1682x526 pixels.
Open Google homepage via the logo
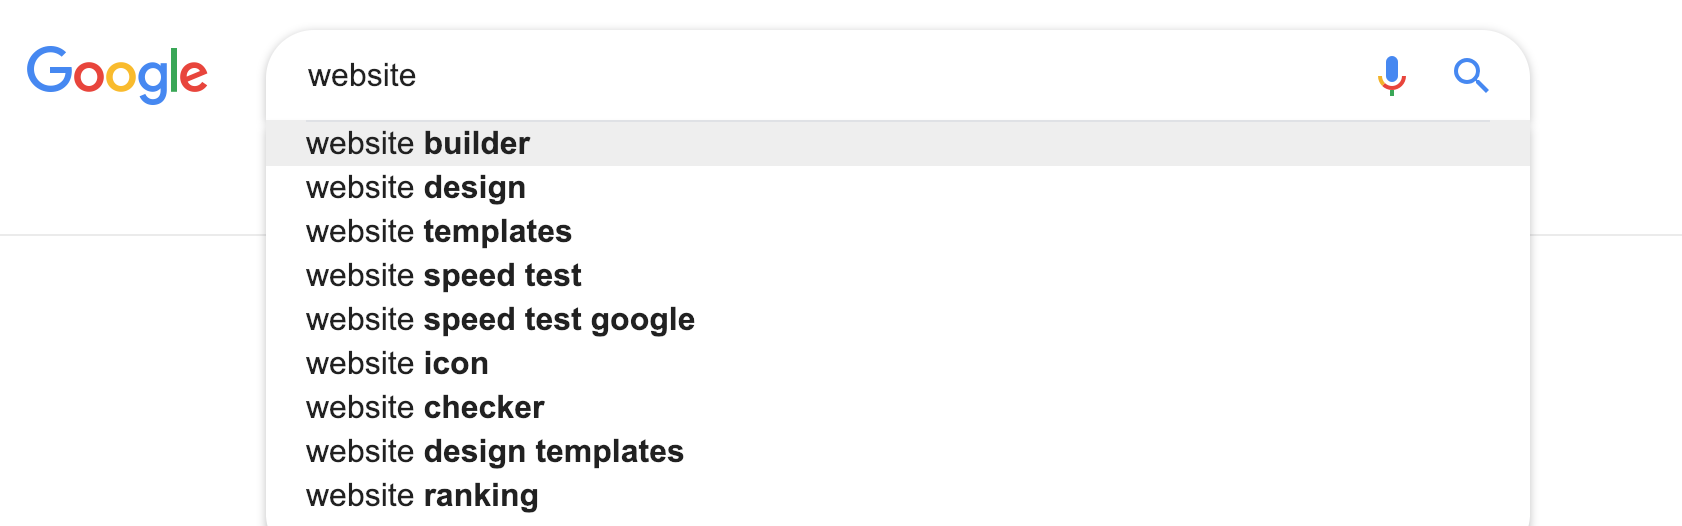[x=117, y=74]
